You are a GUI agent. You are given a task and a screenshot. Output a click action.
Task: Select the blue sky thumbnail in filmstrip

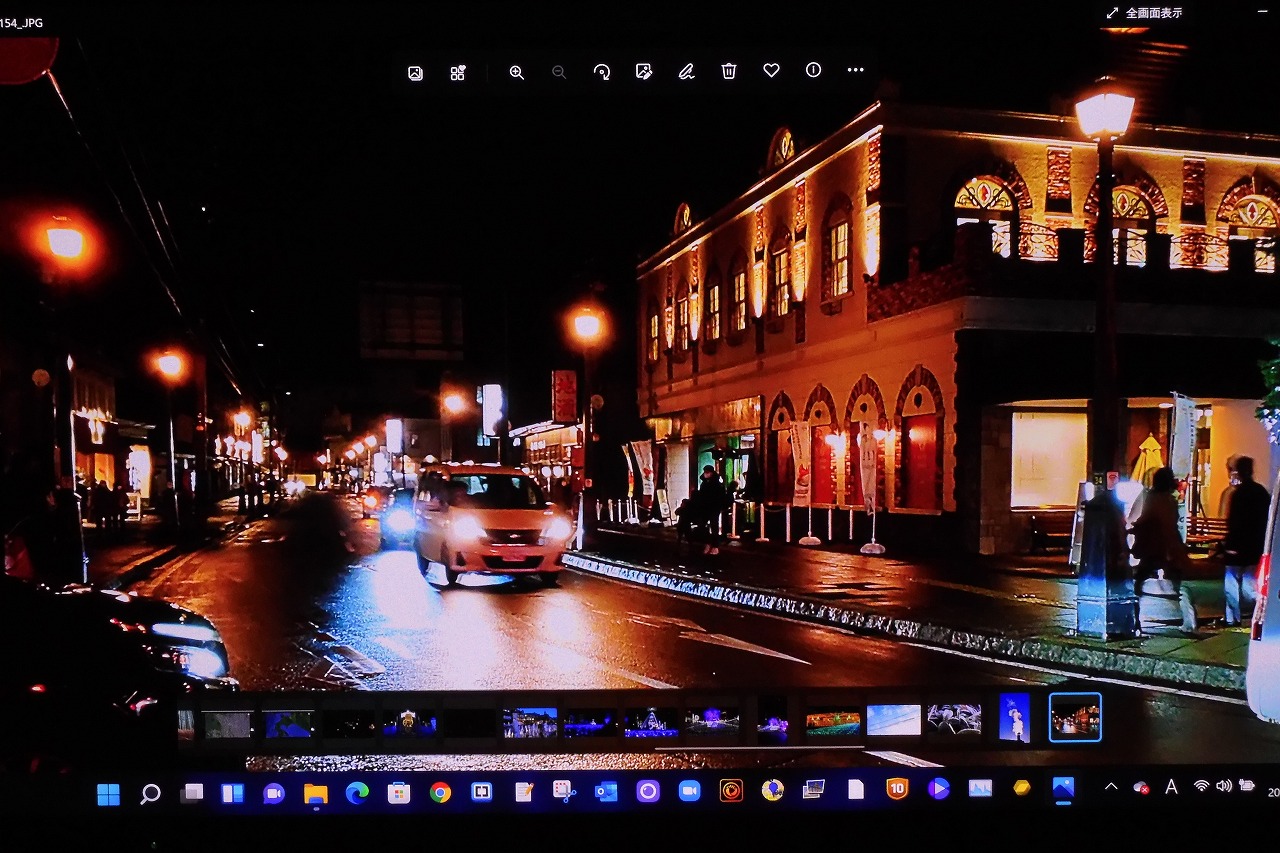(893, 720)
